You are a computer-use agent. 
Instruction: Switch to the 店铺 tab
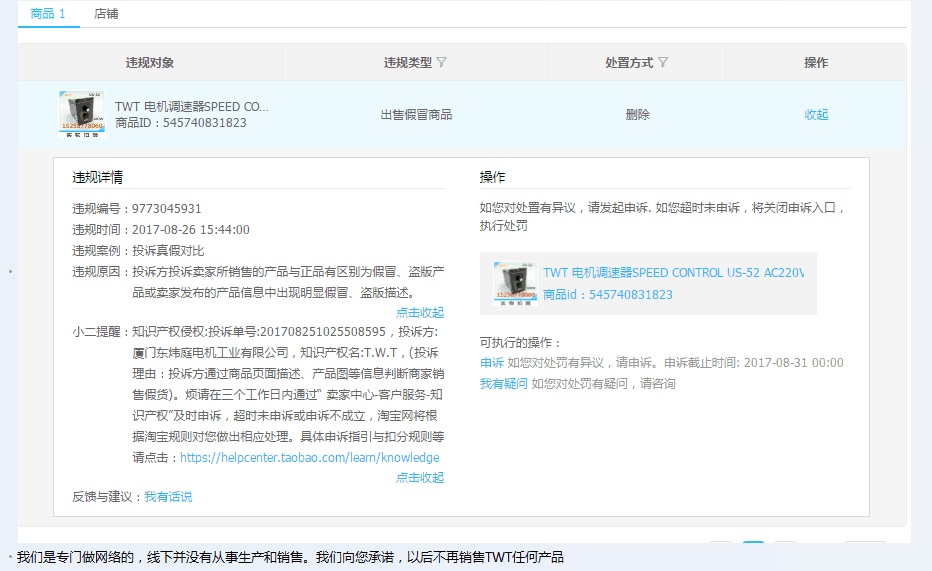tap(106, 14)
